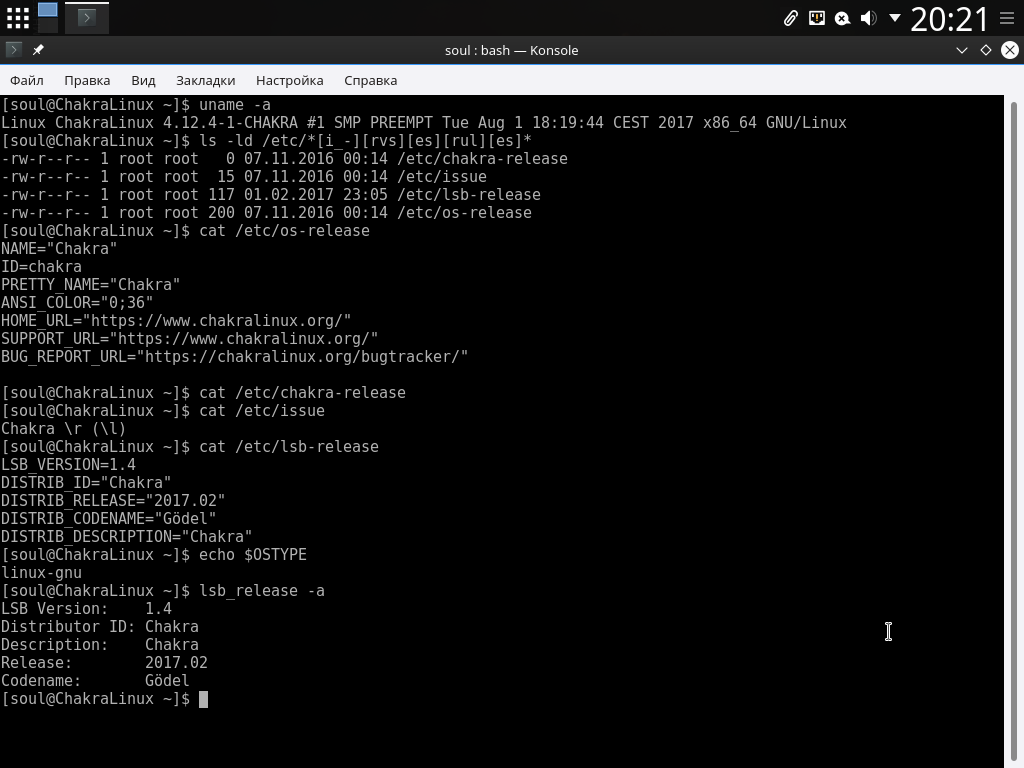Toggle the pin window on all desktops
The width and height of the screenshot is (1024, 768).
click(x=38, y=50)
